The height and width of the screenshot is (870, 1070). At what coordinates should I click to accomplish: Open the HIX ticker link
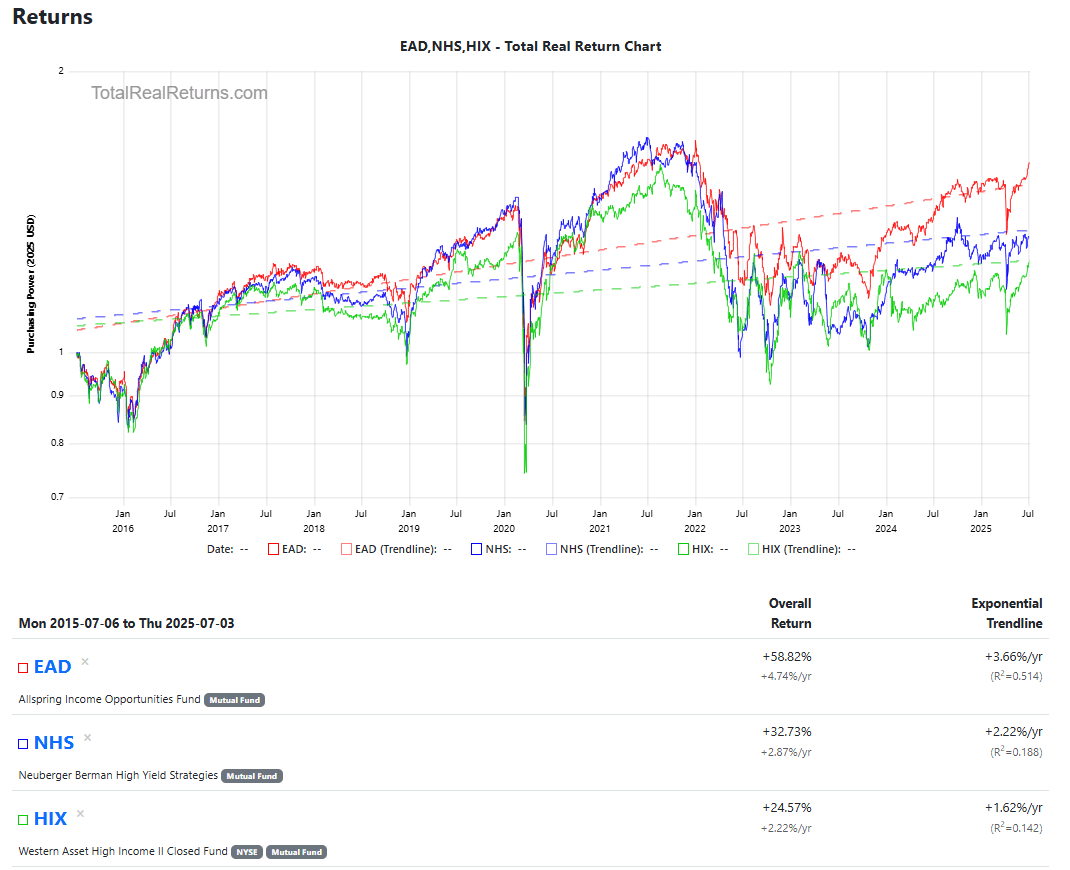pos(52,818)
